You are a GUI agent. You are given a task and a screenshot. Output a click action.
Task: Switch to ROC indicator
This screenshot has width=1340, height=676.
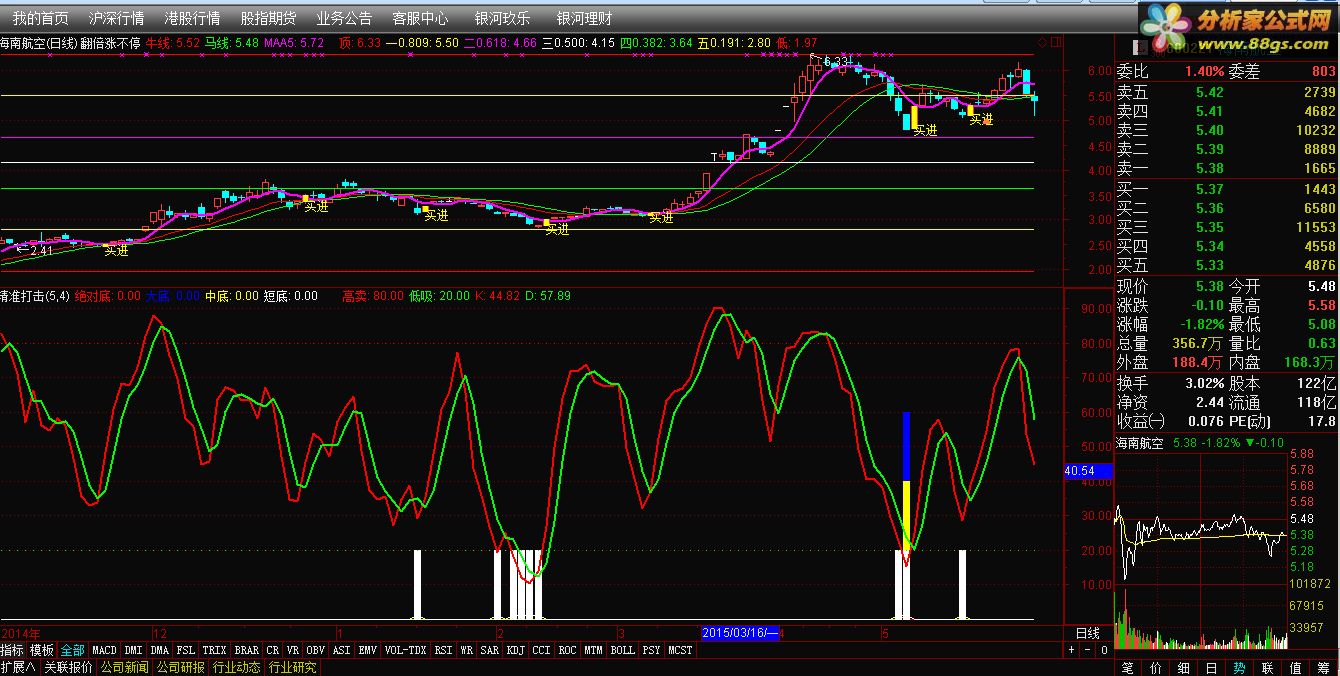point(567,650)
